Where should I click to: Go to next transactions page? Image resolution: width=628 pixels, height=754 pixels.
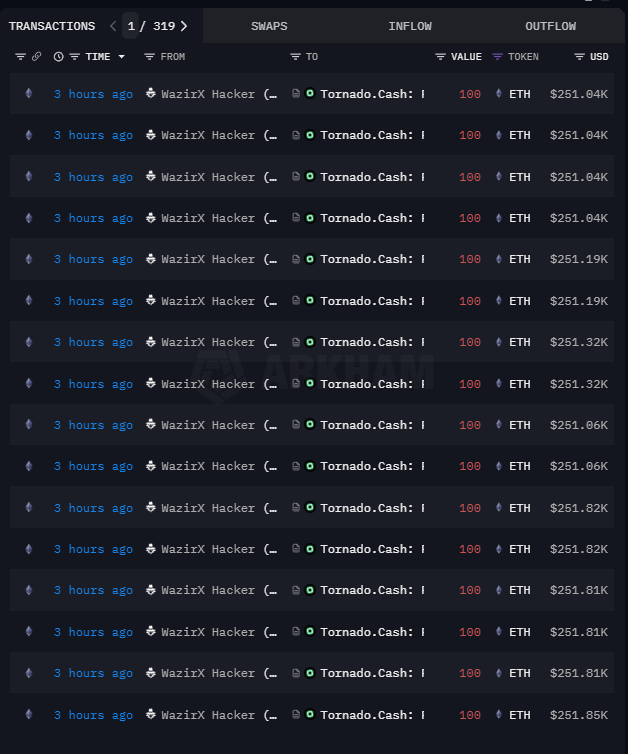[x=184, y=26]
